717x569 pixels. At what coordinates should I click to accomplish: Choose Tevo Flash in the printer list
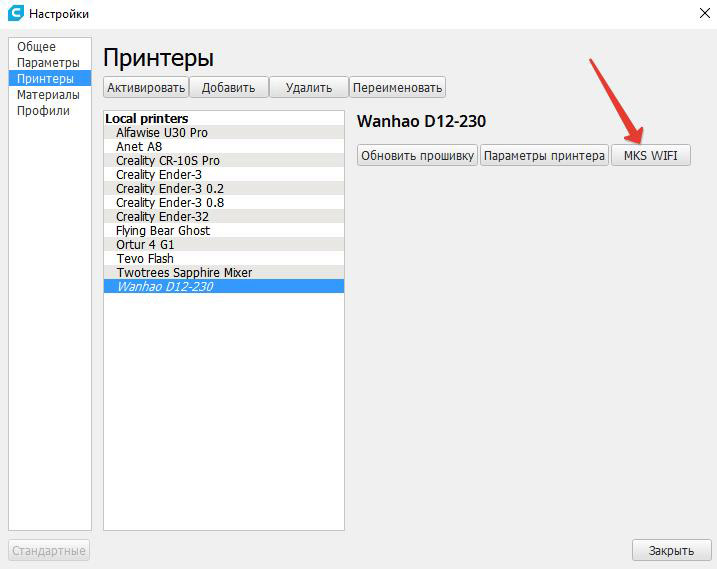145,258
